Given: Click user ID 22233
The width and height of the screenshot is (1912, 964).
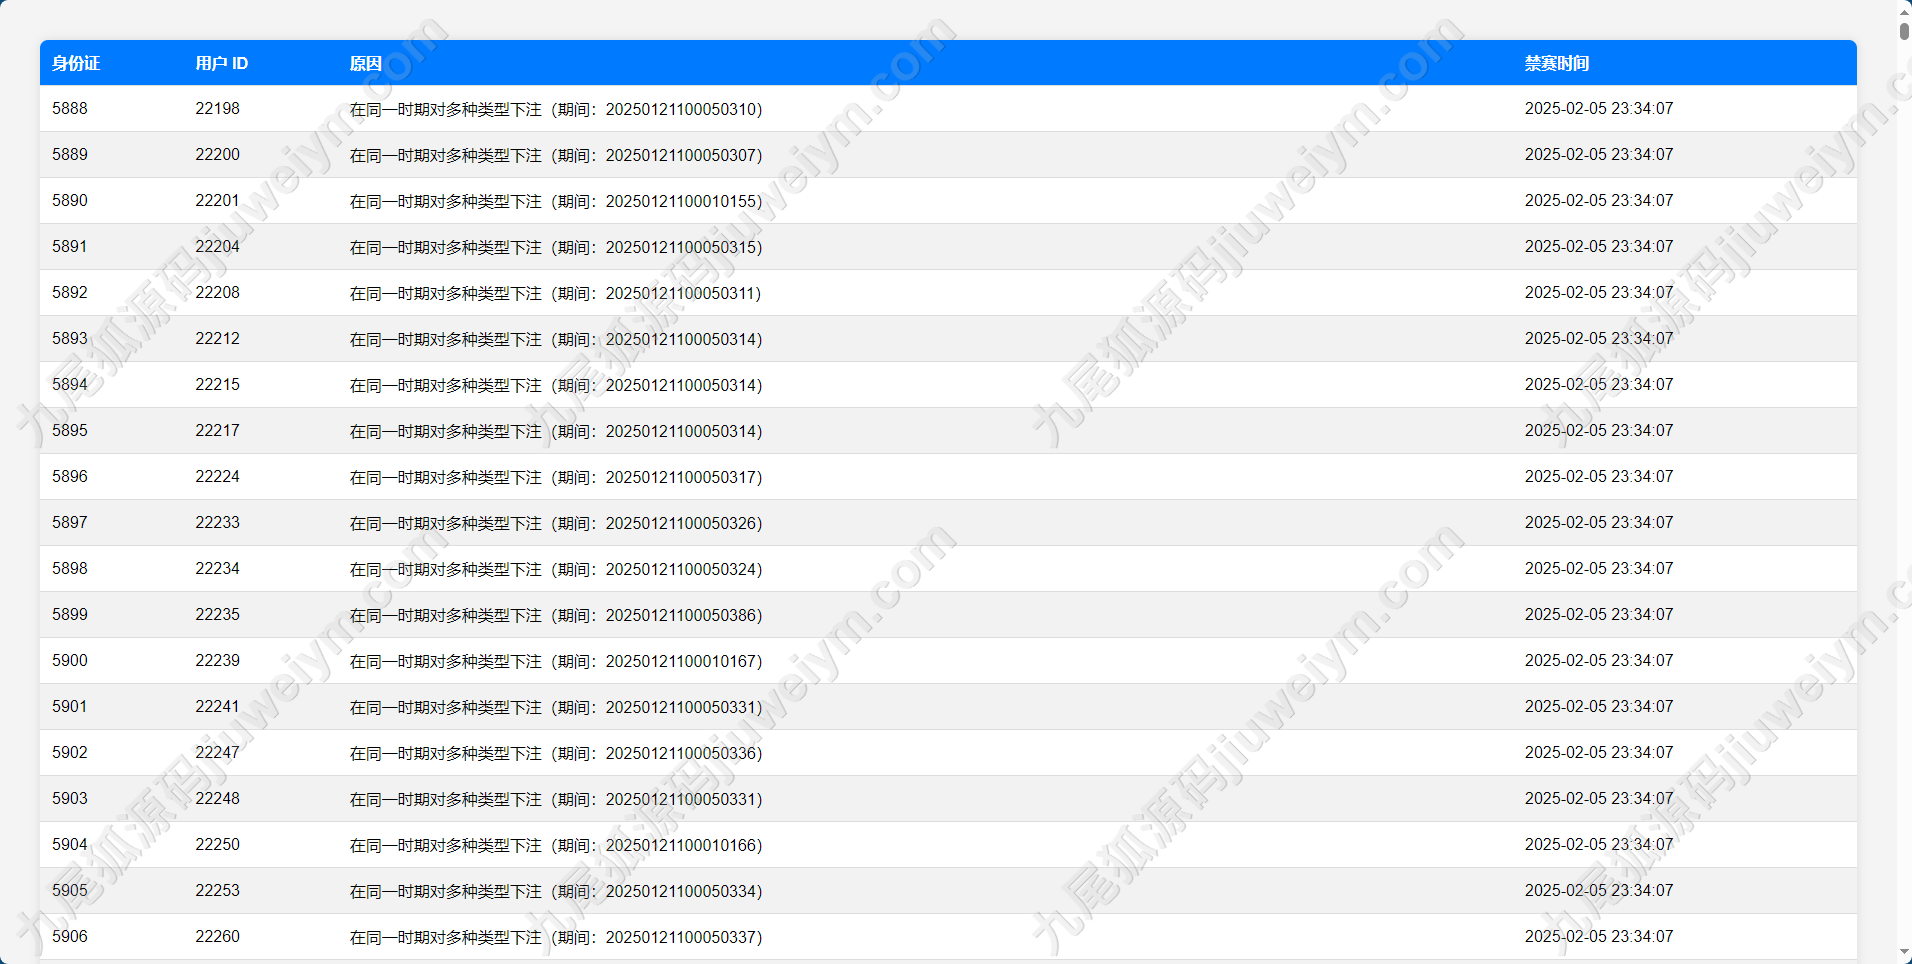Looking at the screenshot, I should point(217,522).
